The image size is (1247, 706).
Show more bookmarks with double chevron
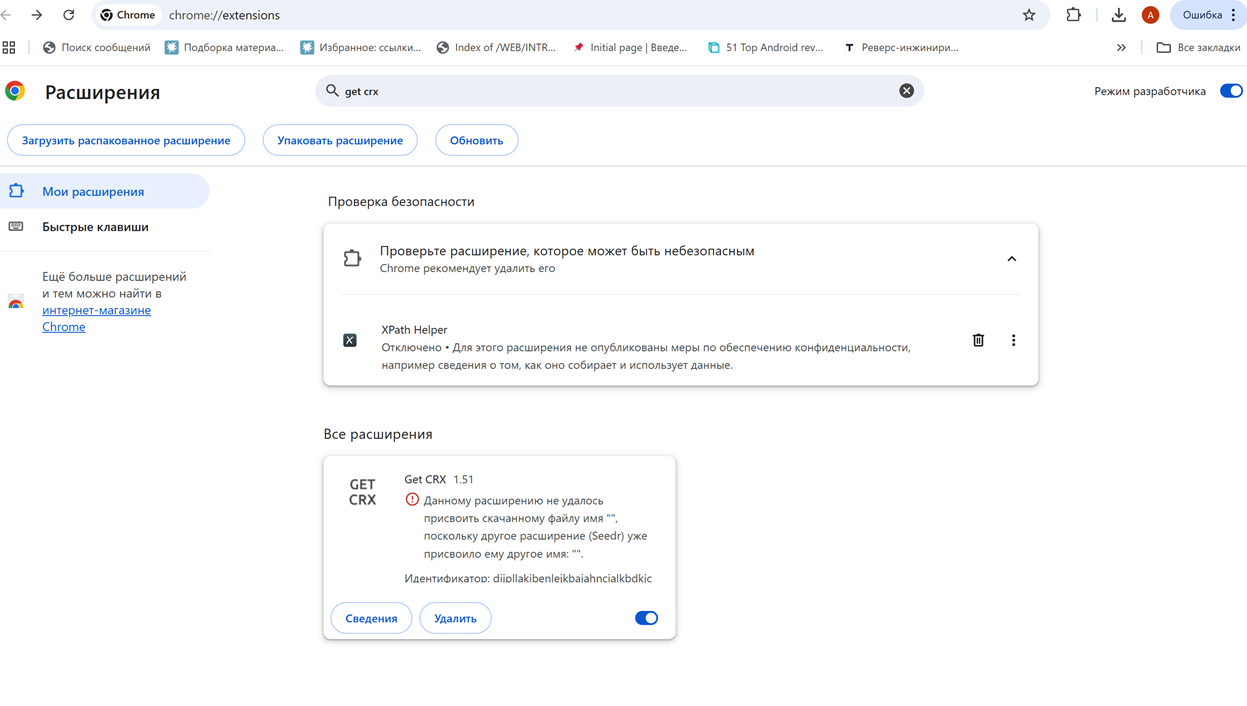(1121, 47)
